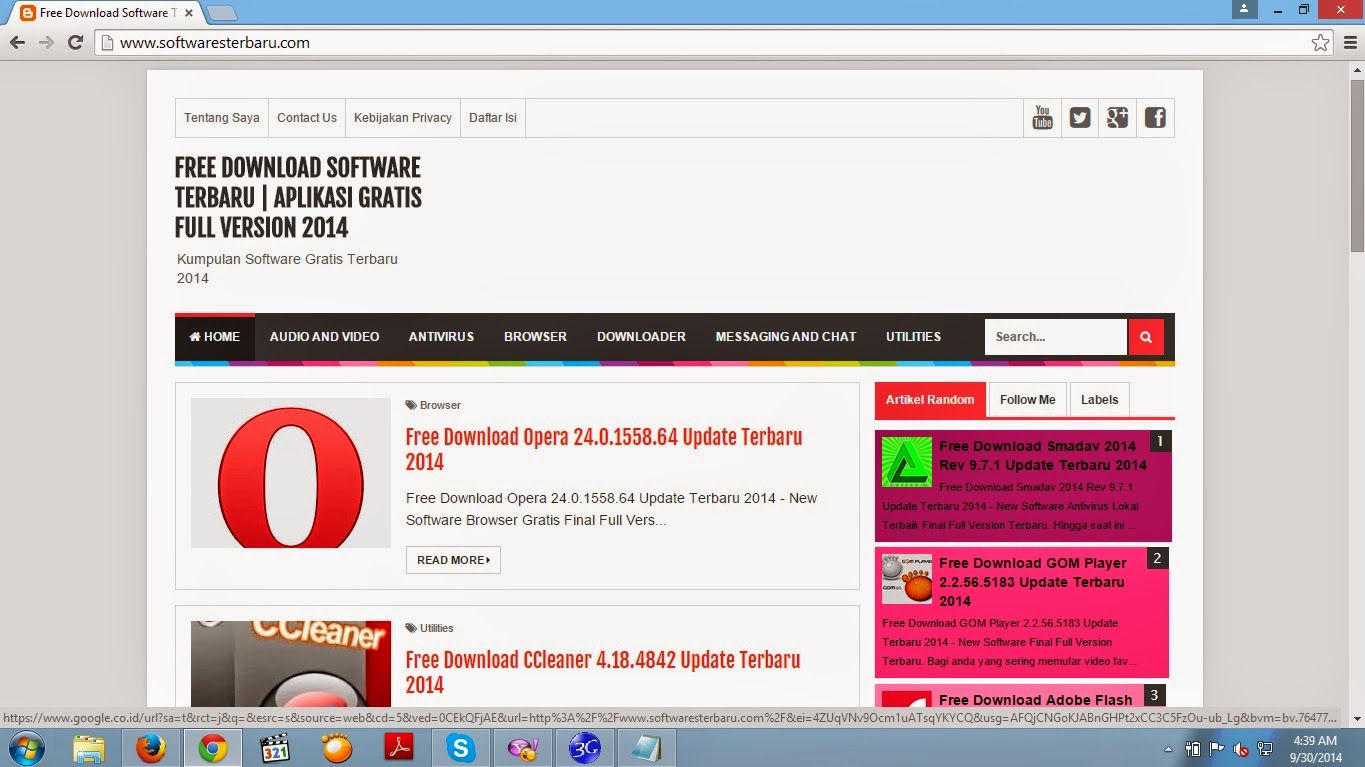Open the Daftar Isi link
The width and height of the screenshot is (1365, 767).
tap(493, 118)
